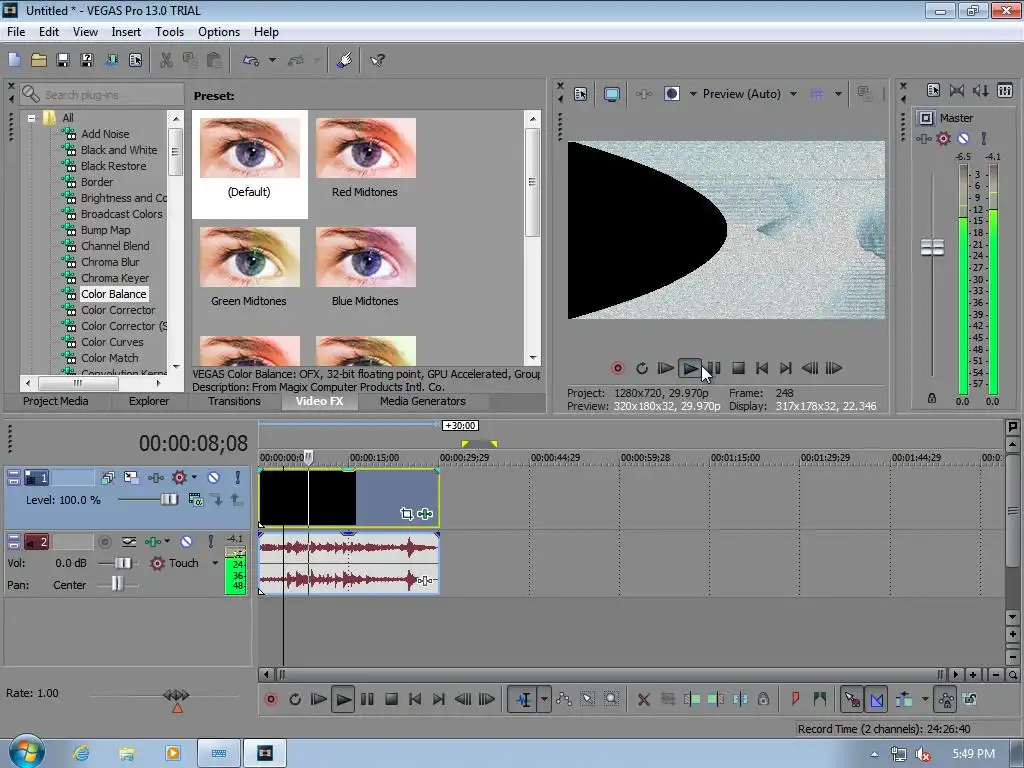The height and width of the screenshot is (768, 1024).
Task: Click Stop button in timeline transport bar
Action: (x=391, y=699)
